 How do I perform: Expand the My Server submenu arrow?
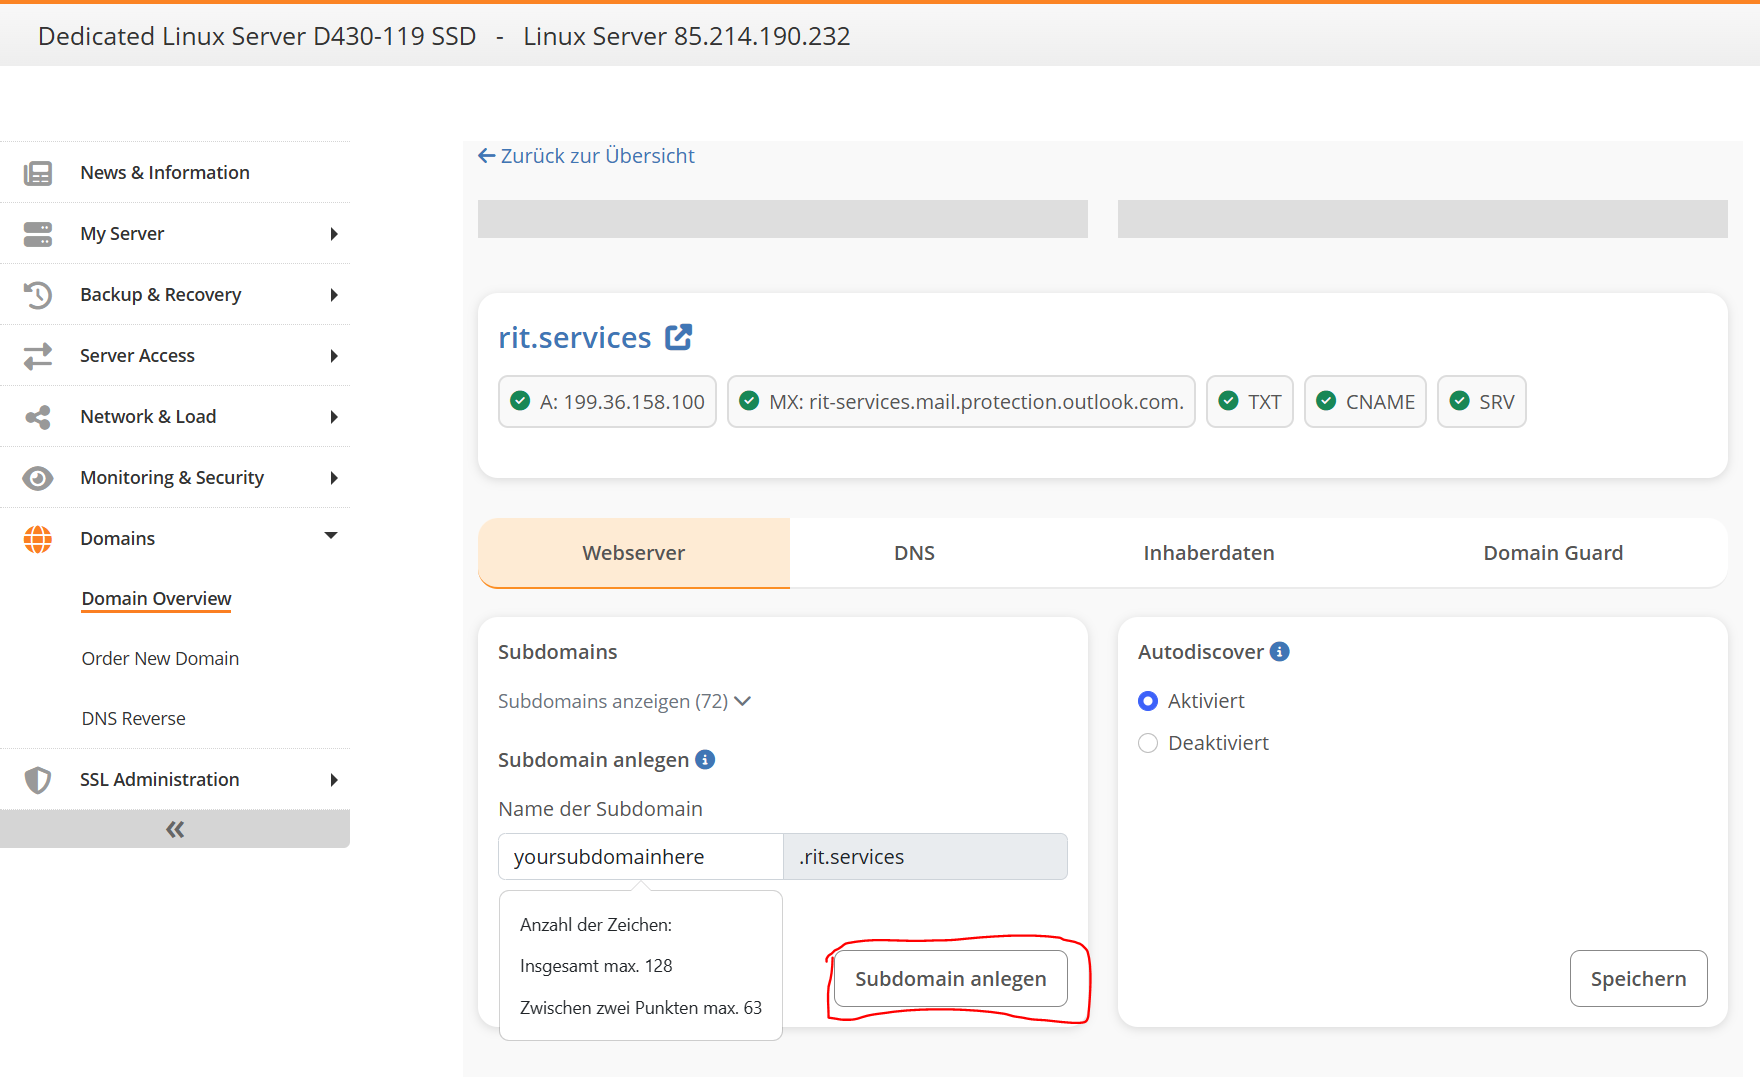334,234
